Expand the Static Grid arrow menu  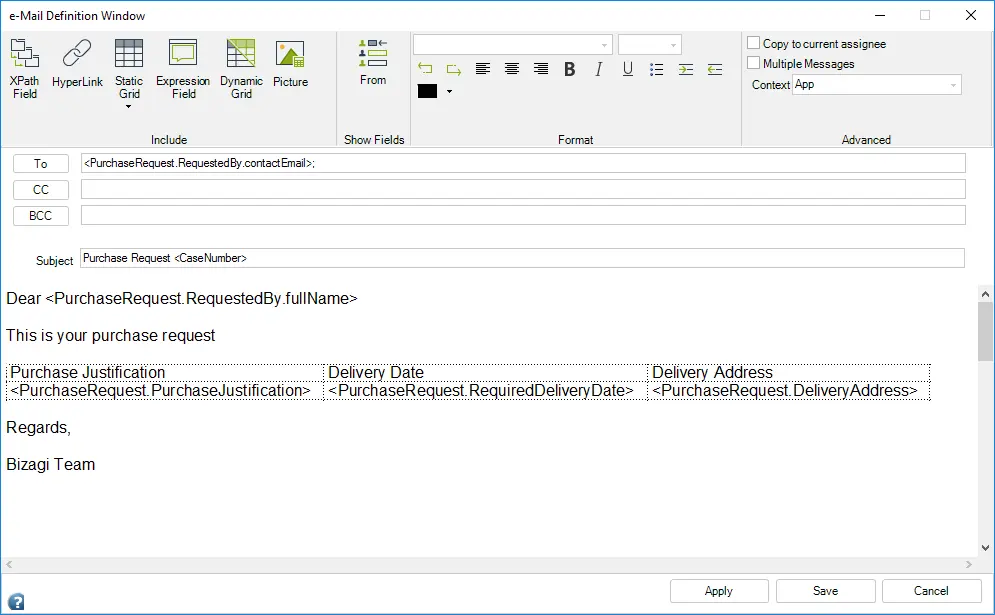[x=129, y=107]
